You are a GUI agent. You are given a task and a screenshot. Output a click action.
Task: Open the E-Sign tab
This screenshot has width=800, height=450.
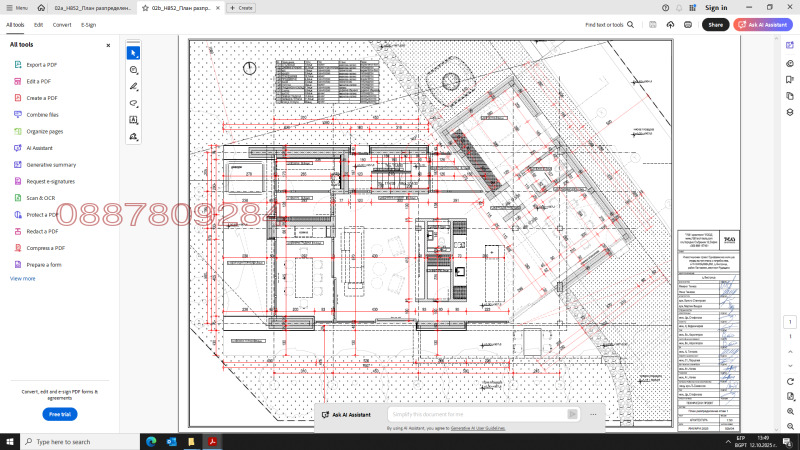click(x=89, y=24)
